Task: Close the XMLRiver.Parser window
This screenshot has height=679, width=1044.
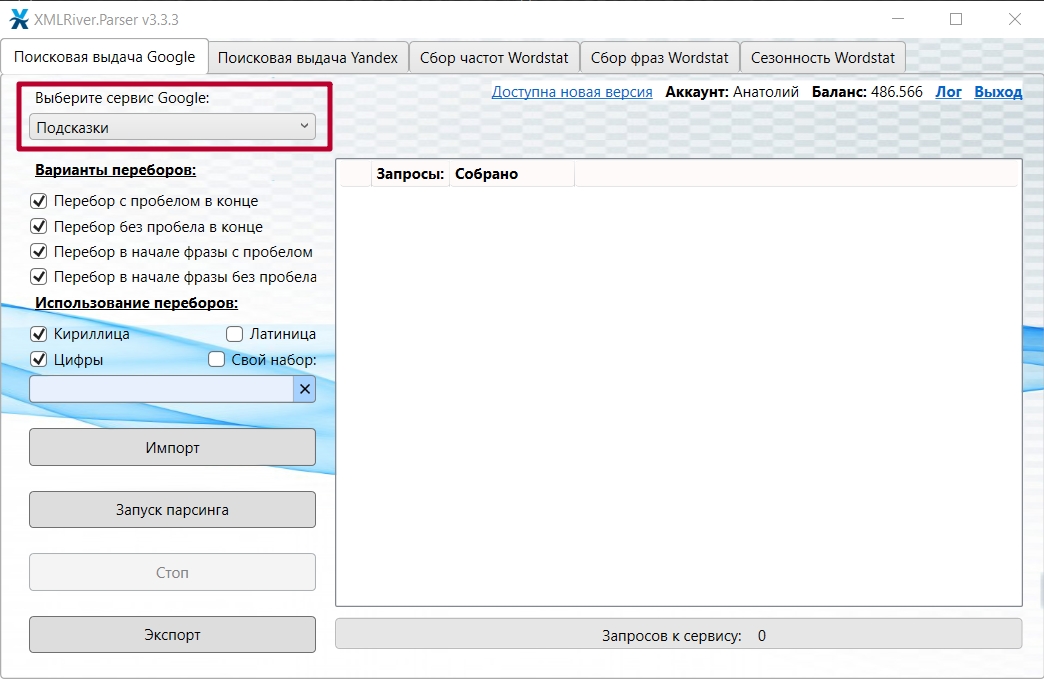Action: tap(1014, 19)
